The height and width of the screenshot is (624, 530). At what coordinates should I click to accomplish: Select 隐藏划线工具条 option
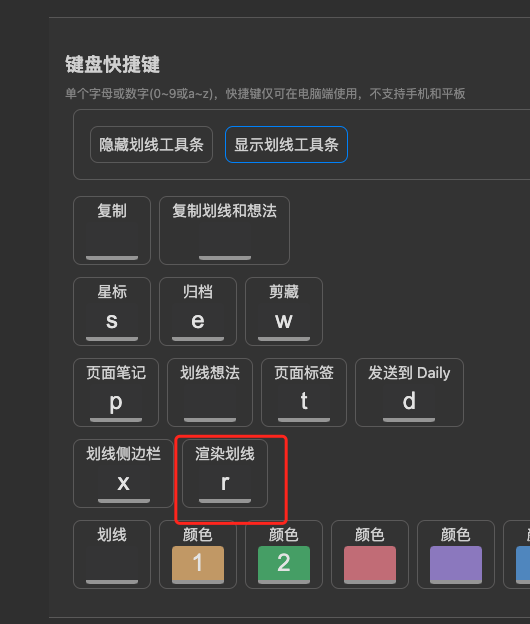click(x=151, y=144)
